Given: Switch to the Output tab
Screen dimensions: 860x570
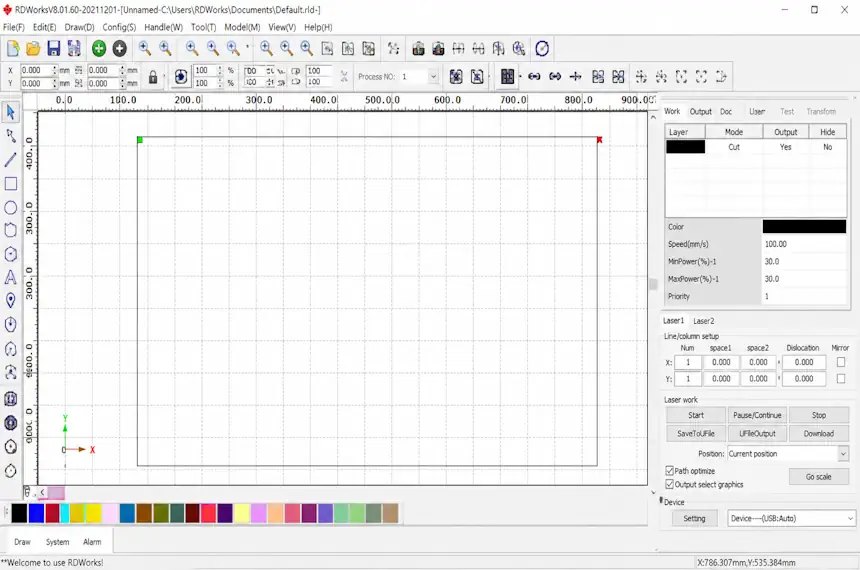Looking at the screenshot, I should [700, 111].
